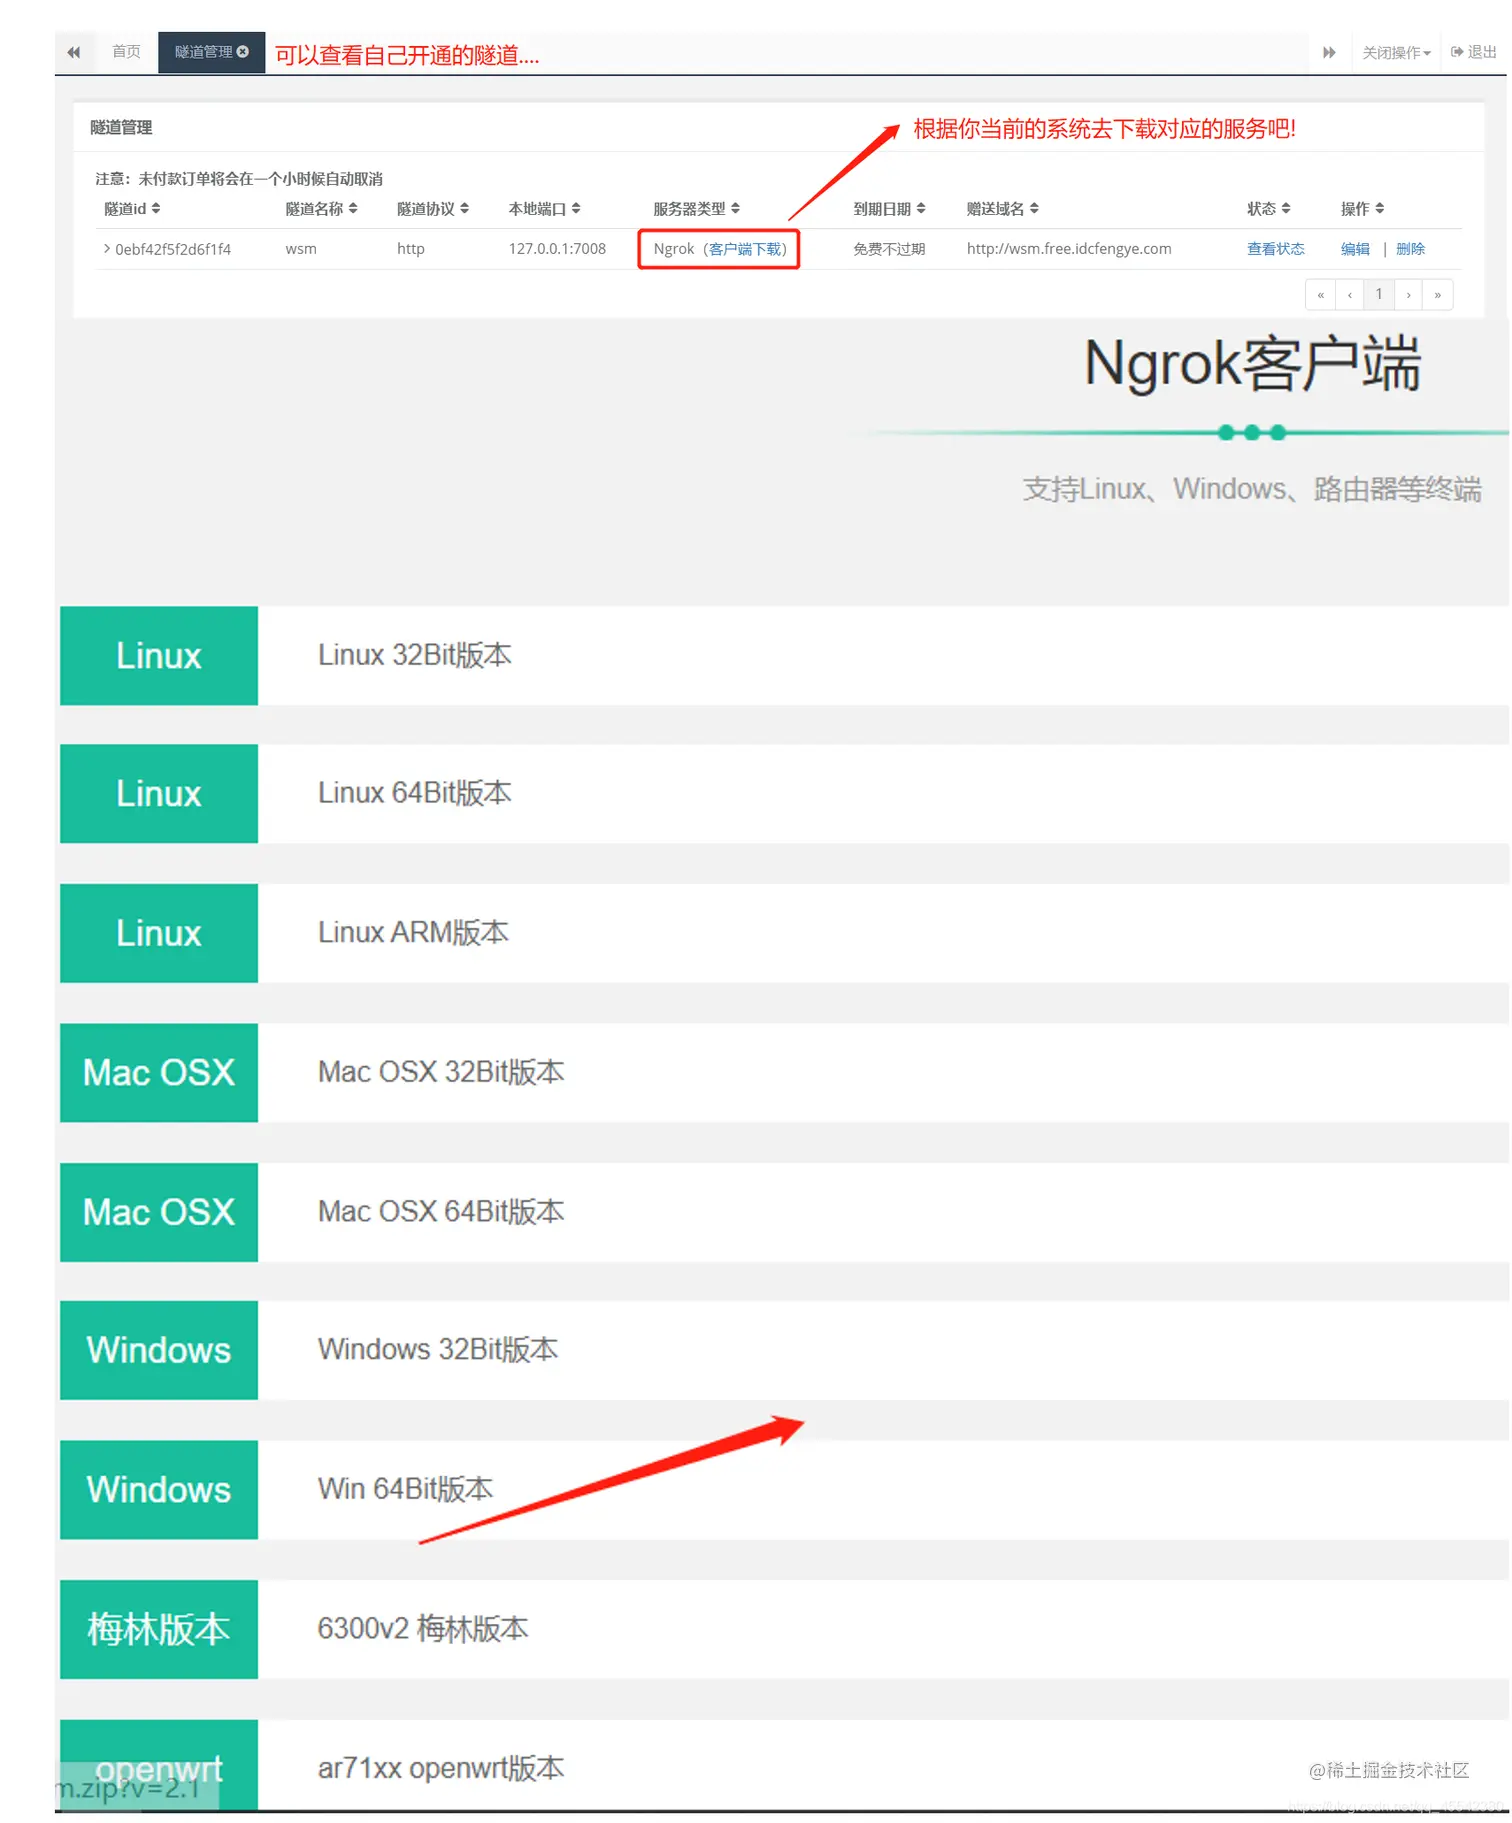Click the openwrt tile
Image resolution: width=1512 pixels, height=1823 pixels.
pyautogui.click(x=159, y=1765)
